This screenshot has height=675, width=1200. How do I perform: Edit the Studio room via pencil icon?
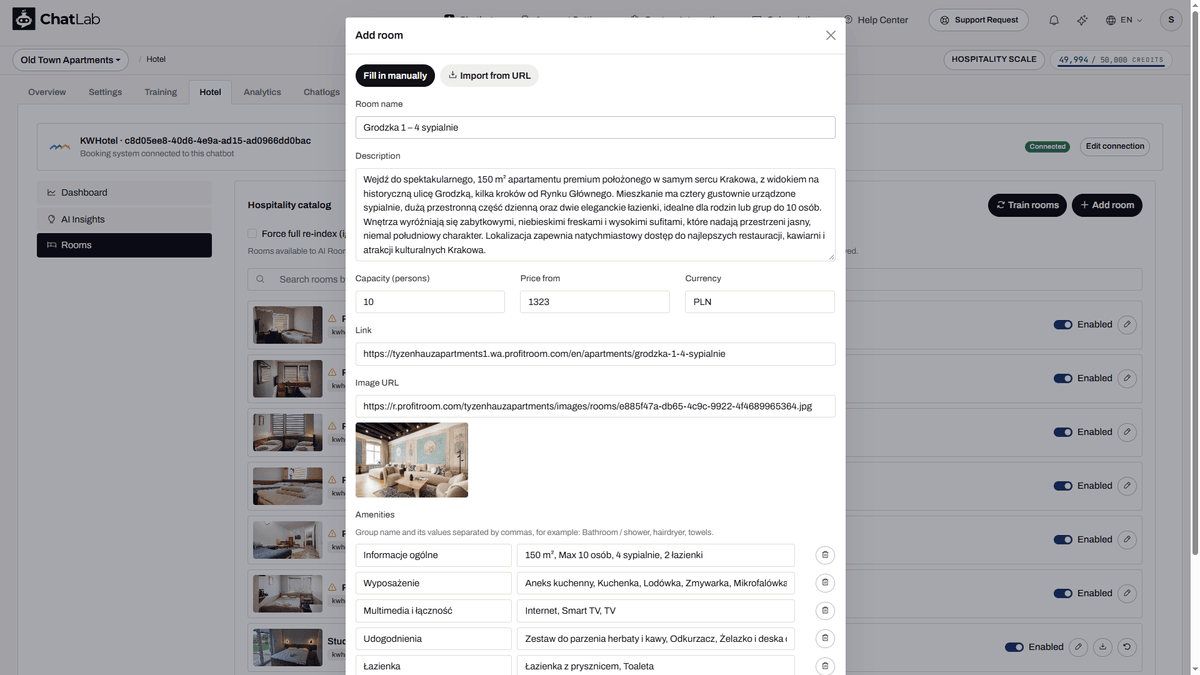1078,647
